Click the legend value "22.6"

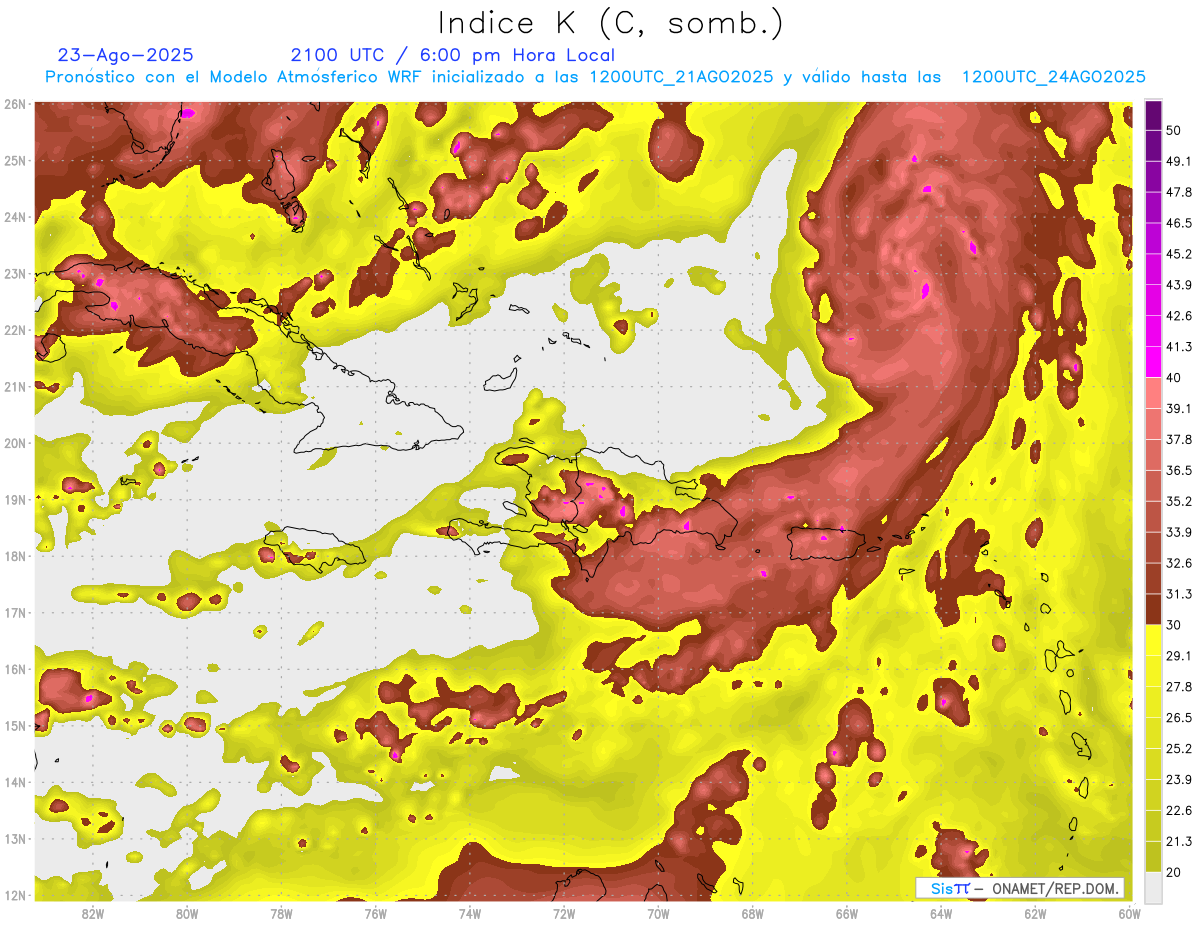1179,810
